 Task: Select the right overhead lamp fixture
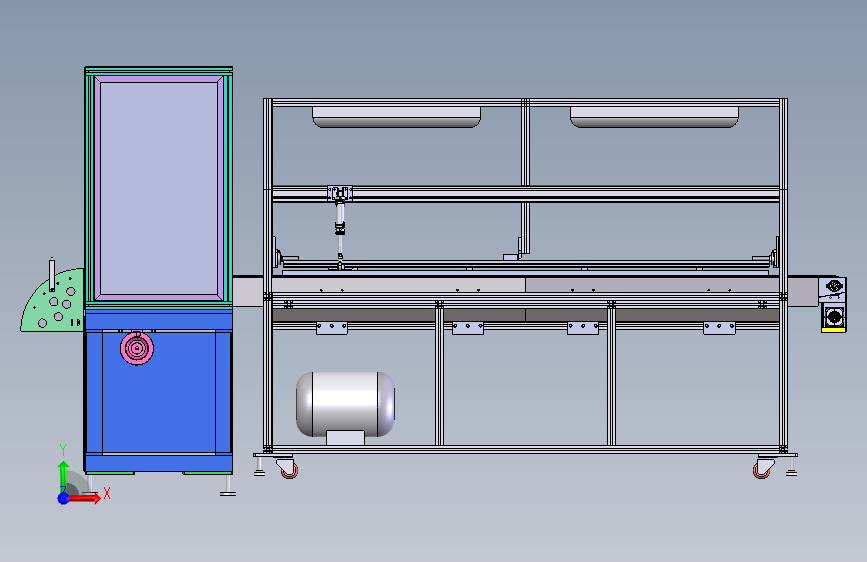[654, 117]
